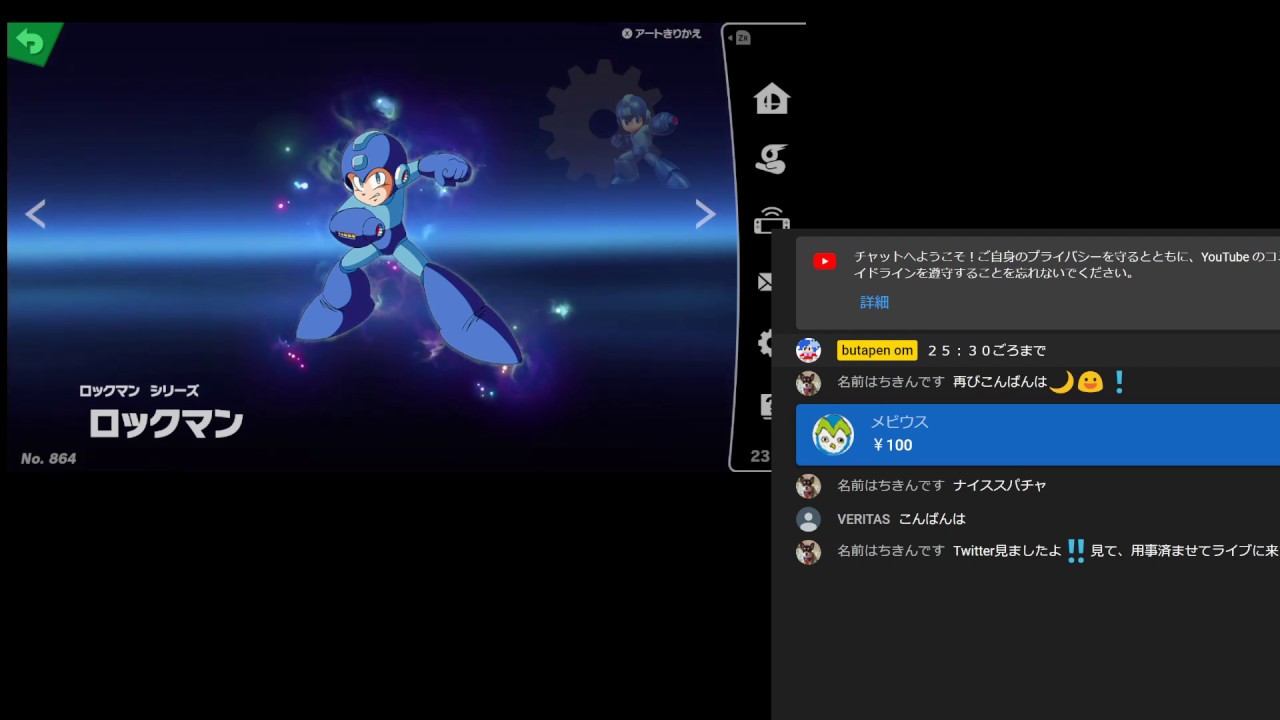Open the news envelope icon in sidebar
This screenshot has height=720, width=1280.
click(766, 282)
